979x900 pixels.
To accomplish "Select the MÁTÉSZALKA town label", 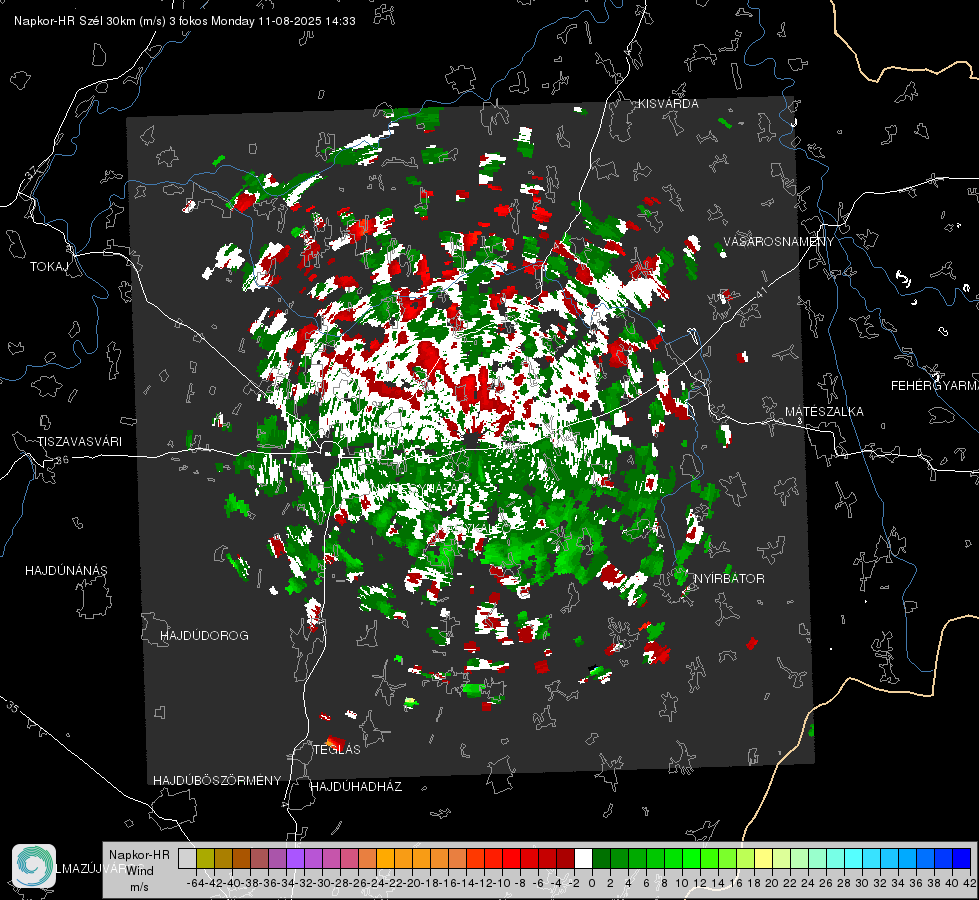I will pos(824,412).
